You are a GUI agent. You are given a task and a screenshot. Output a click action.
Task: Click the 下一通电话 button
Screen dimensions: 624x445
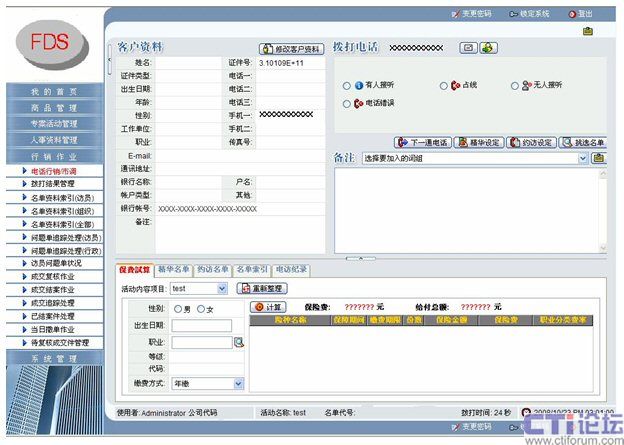[x=422, y=142]
